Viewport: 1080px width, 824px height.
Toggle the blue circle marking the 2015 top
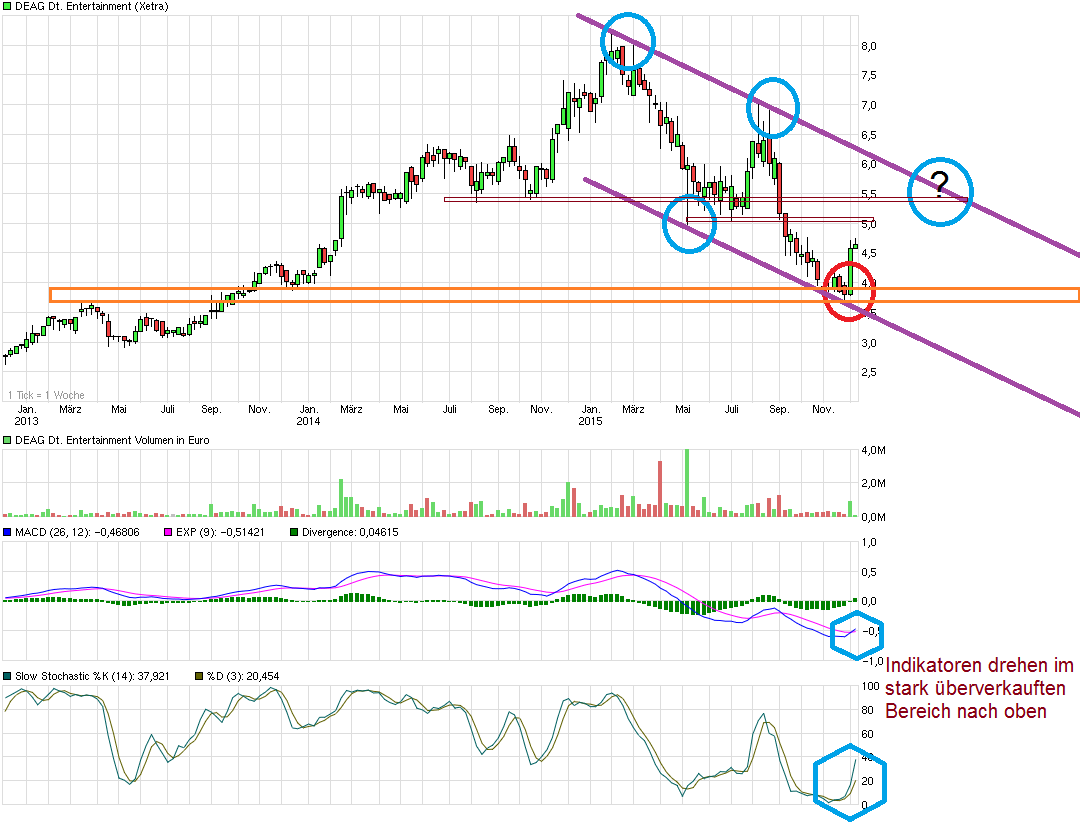[628, 40]
